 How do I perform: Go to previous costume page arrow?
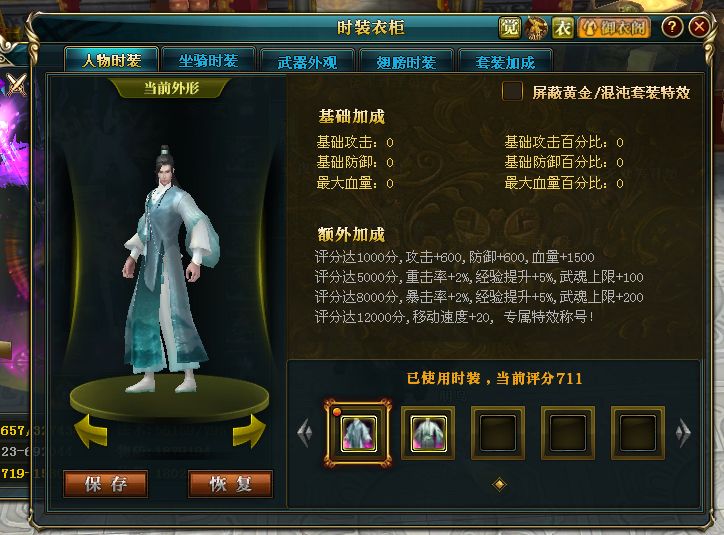click(x=305, y=433)
